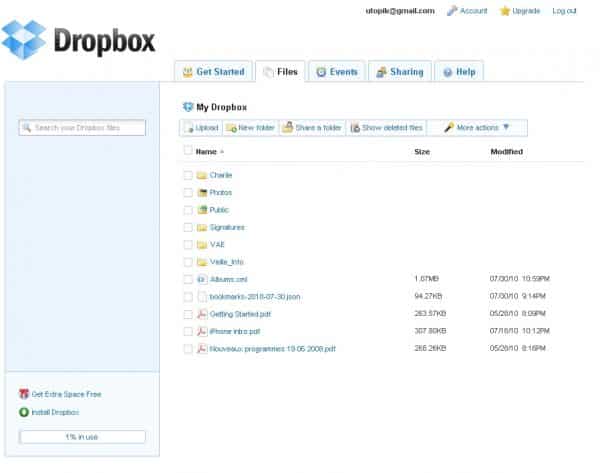Check the Signatures folder checkbox
Viewport: 600px width, 473px height.
point(188,227)
